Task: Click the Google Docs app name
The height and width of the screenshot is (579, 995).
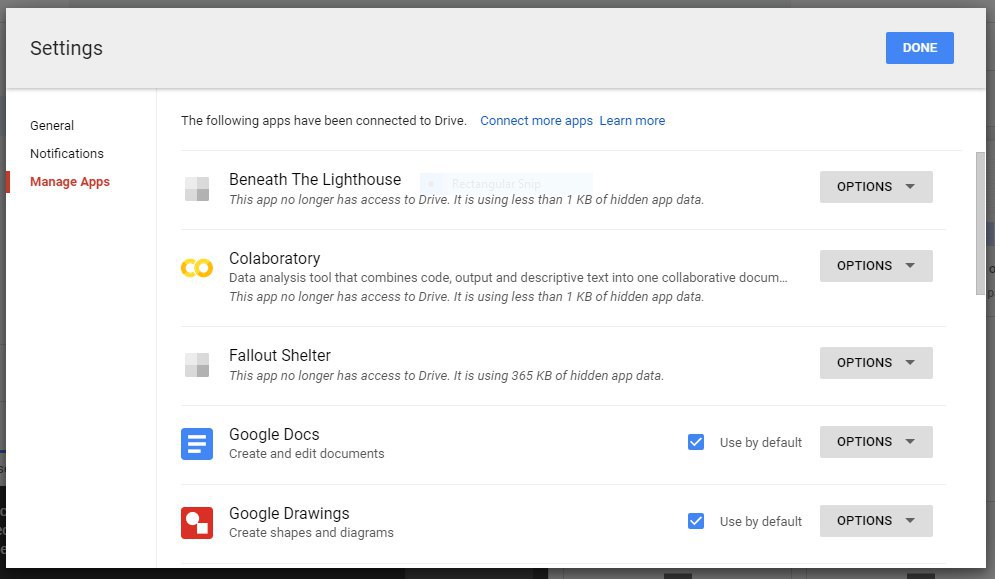Action: pos(274,435)
